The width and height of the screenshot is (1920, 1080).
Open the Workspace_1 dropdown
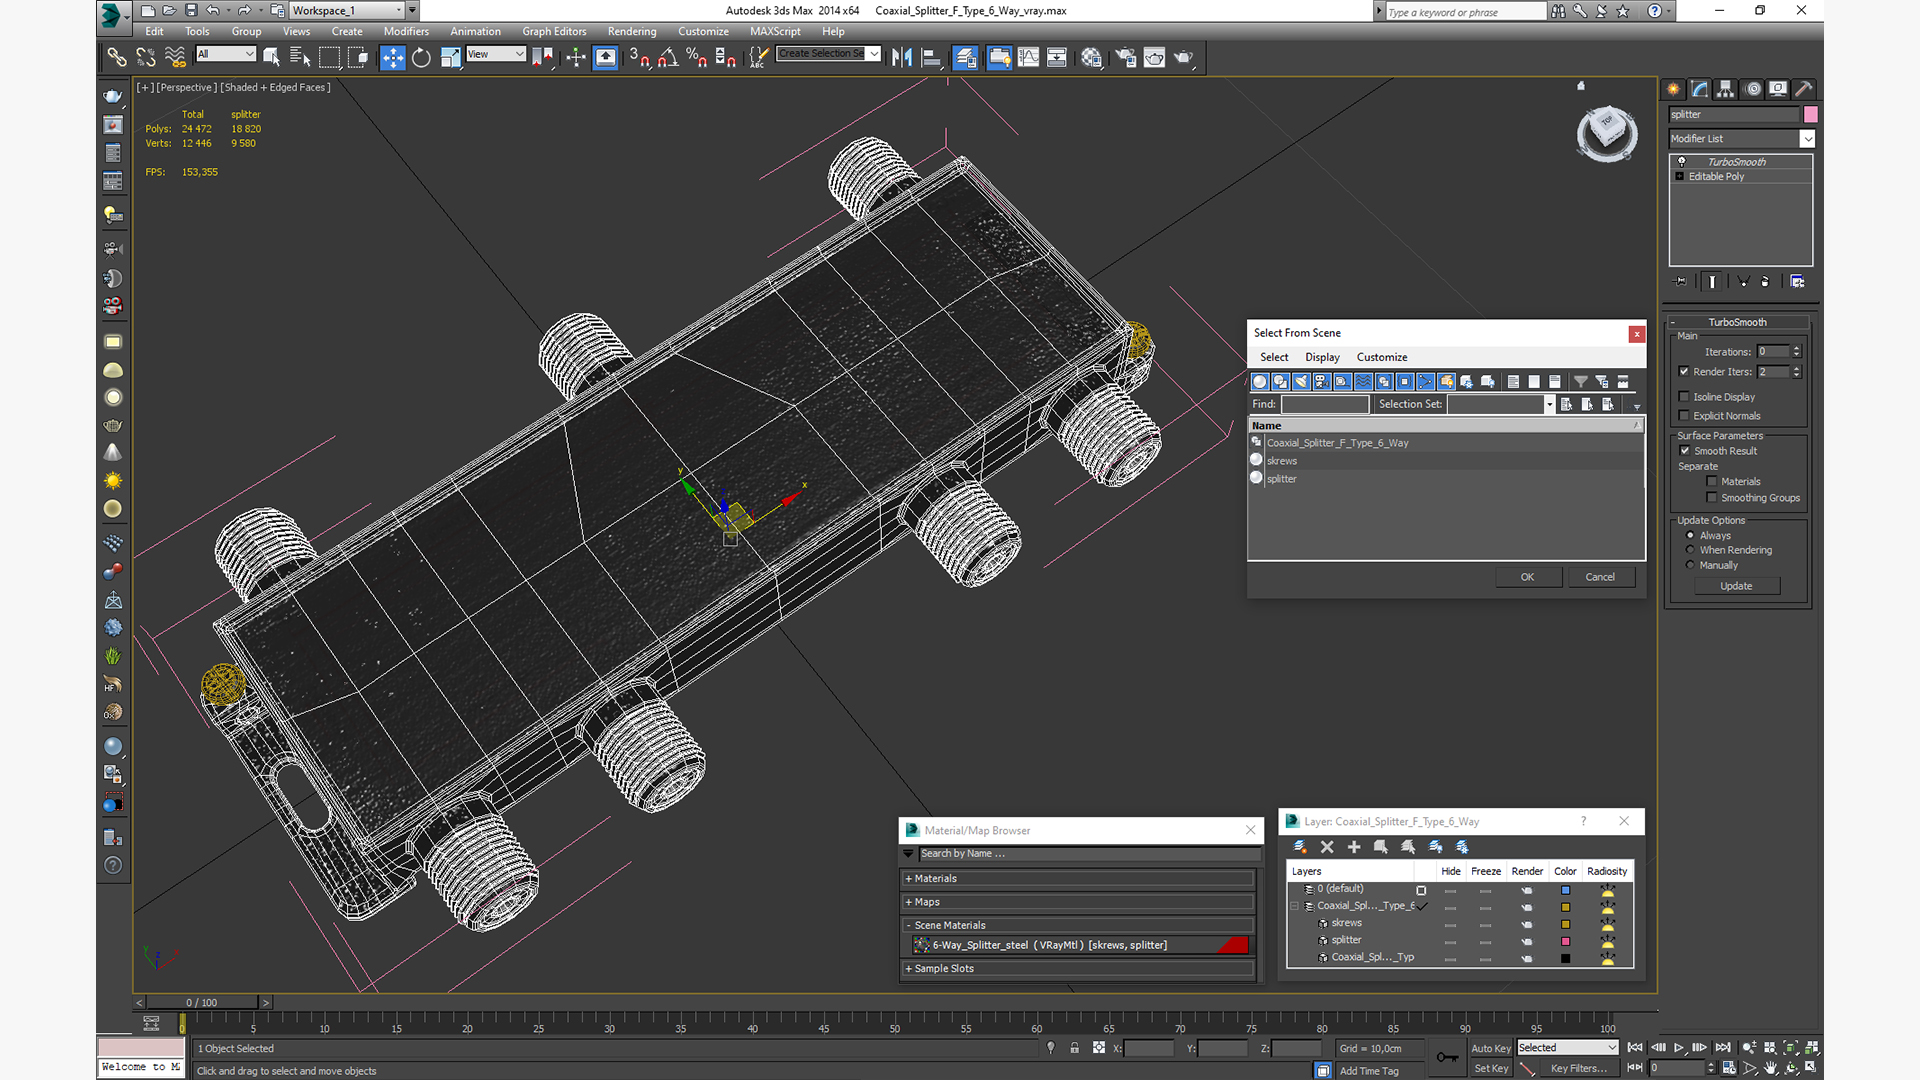click(348, 10)
